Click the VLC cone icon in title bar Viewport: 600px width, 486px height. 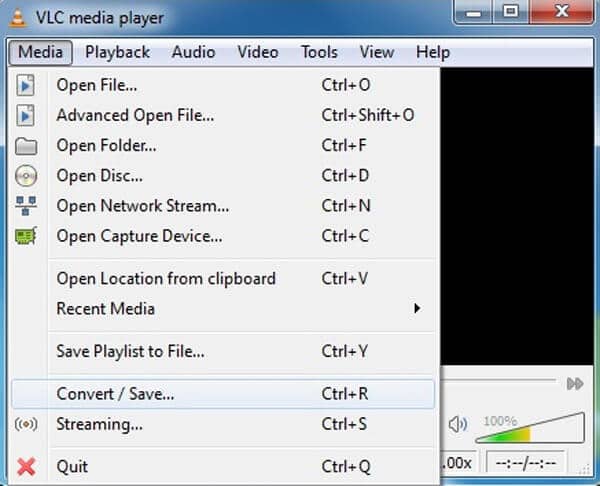click(x=18, y=18)
